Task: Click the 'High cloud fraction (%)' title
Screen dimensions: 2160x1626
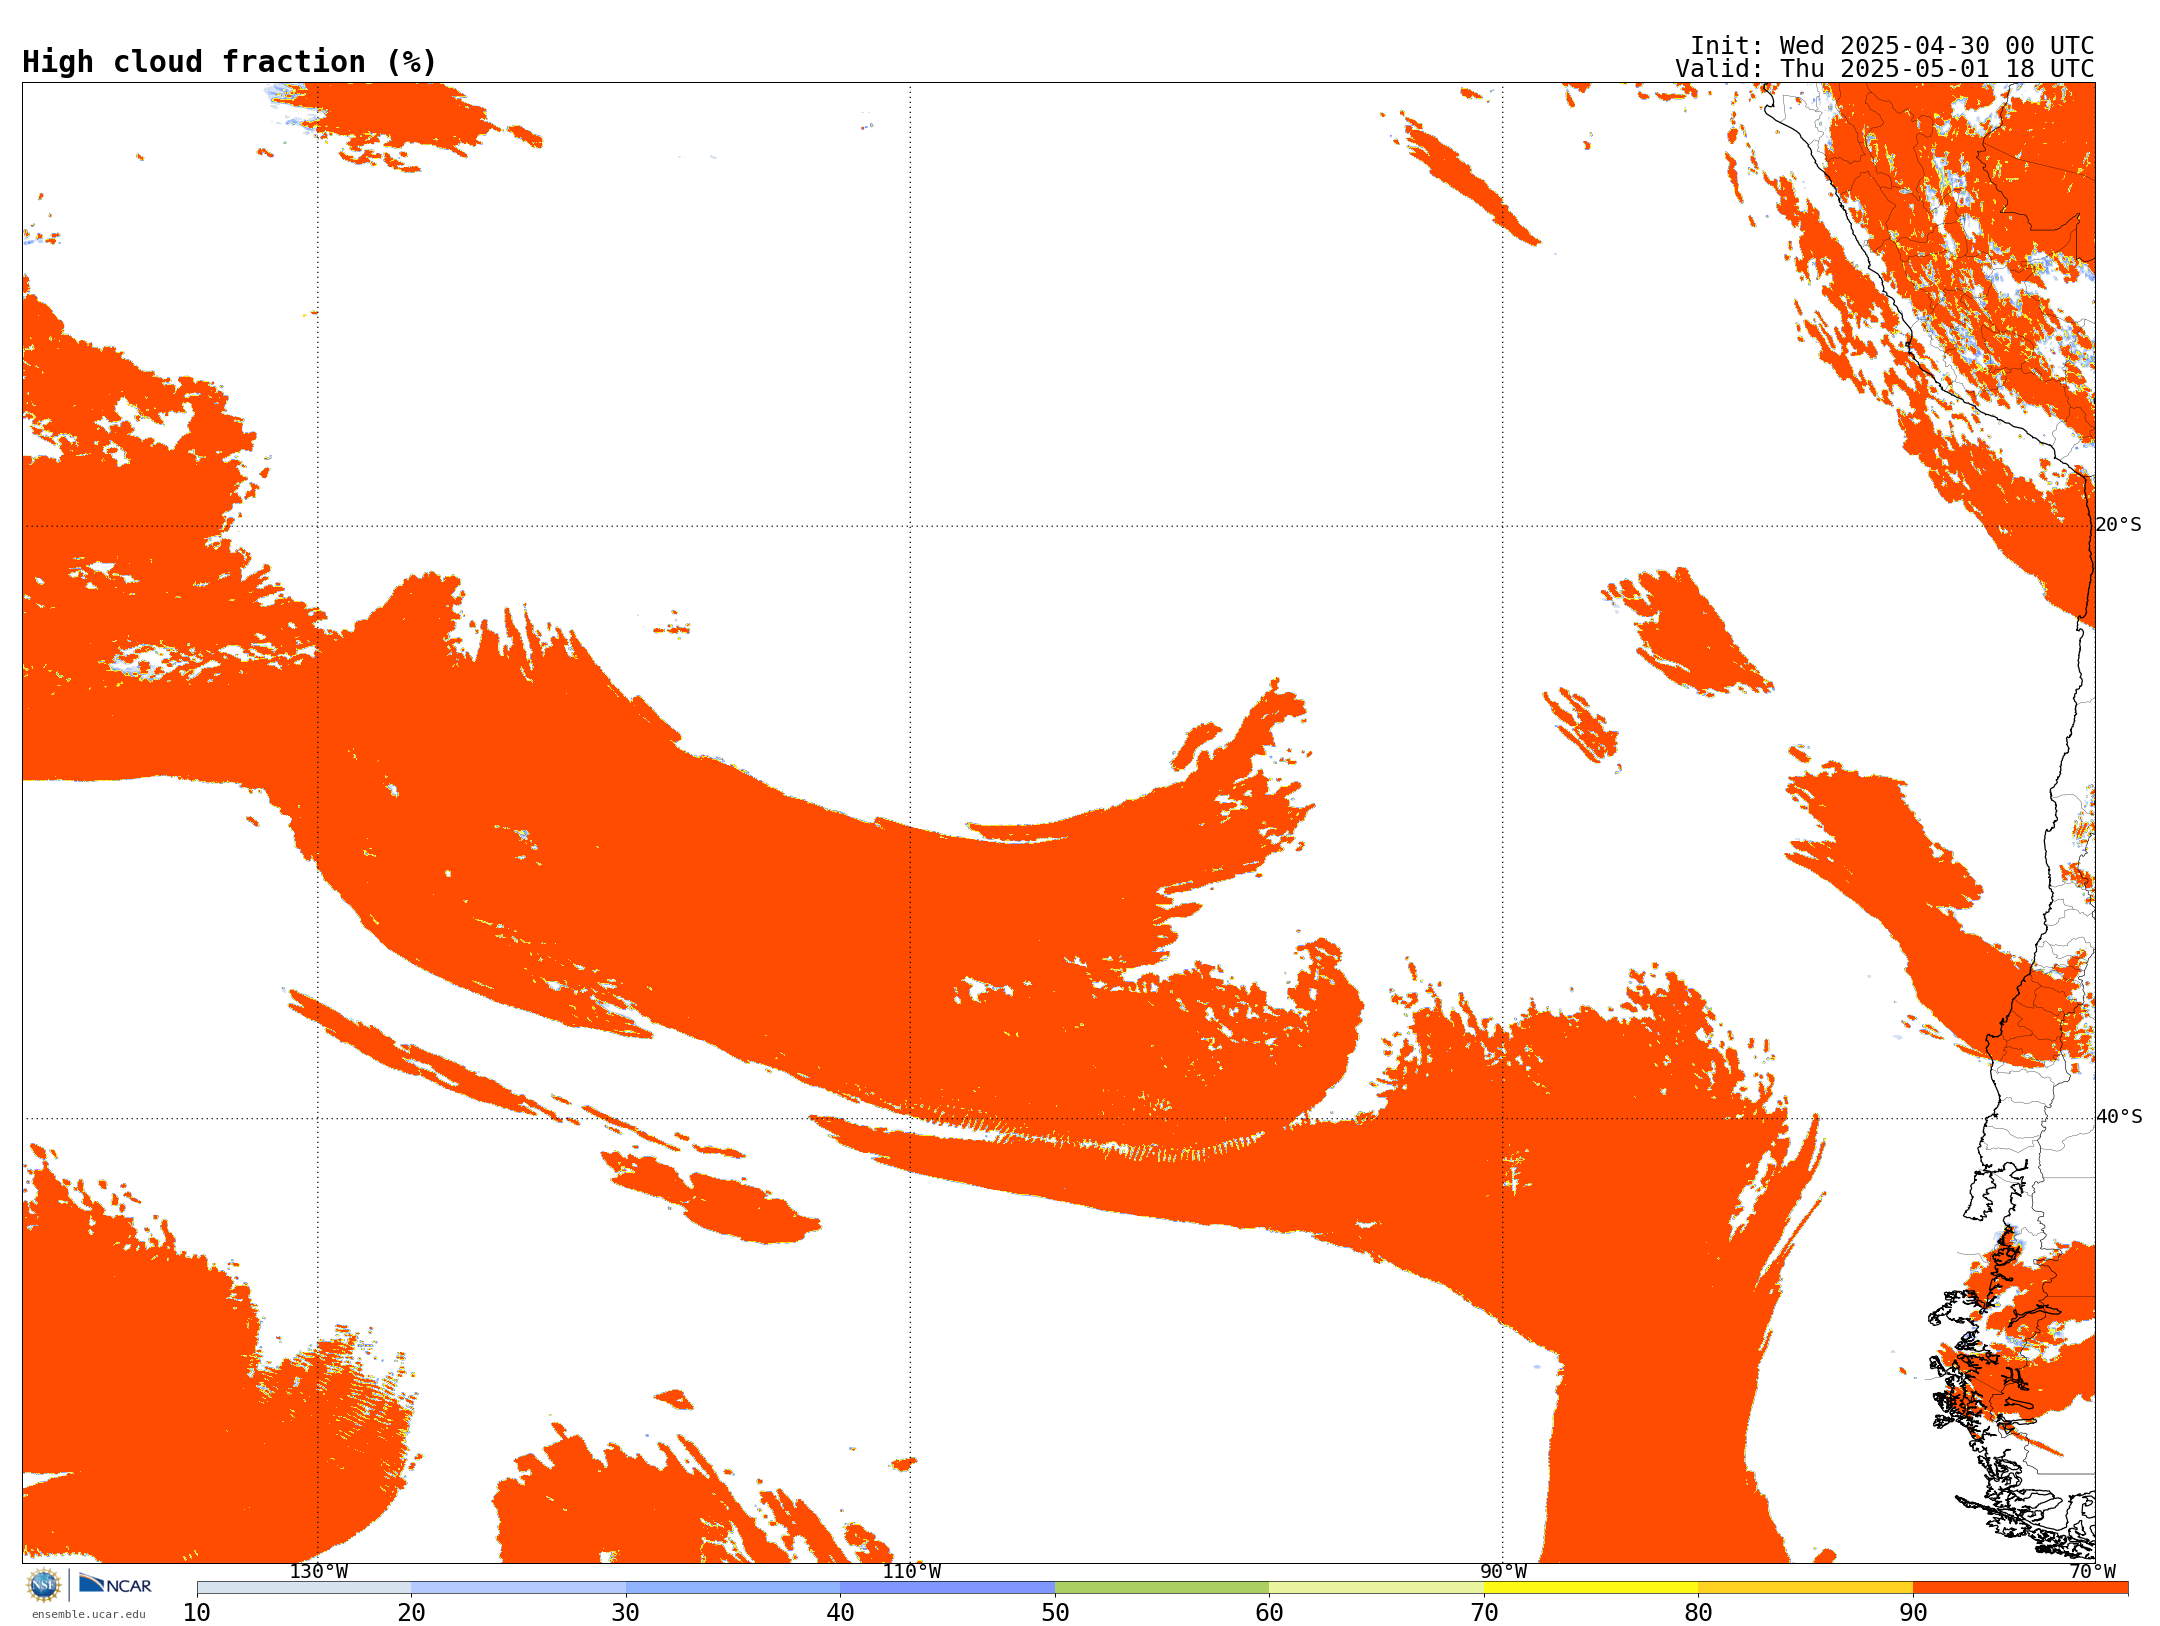Action: pos(229,62)
